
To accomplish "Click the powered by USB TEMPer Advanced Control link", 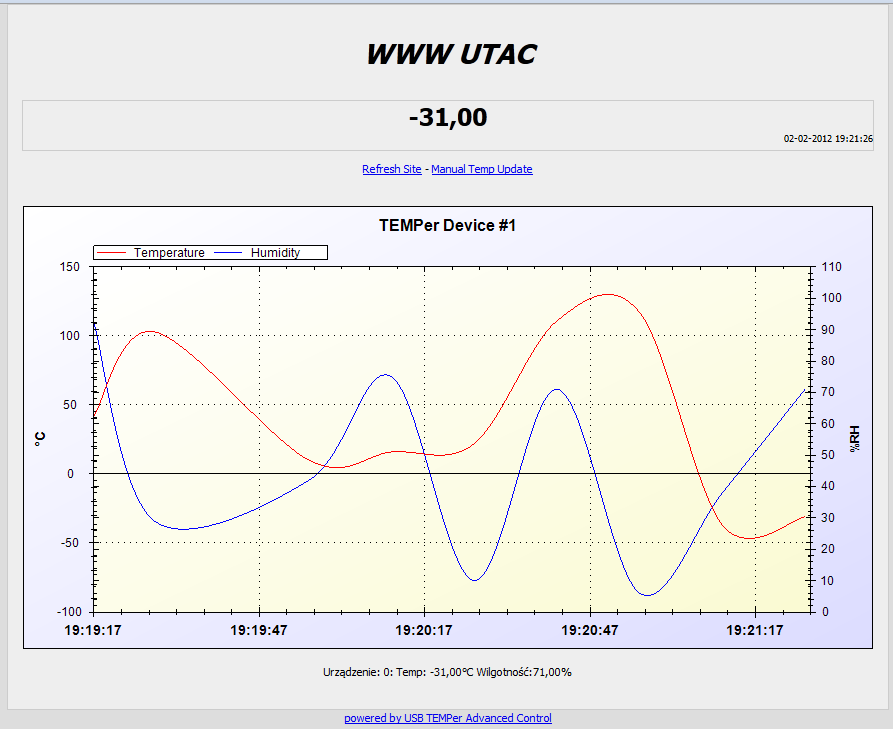I will tap(447, 718).
